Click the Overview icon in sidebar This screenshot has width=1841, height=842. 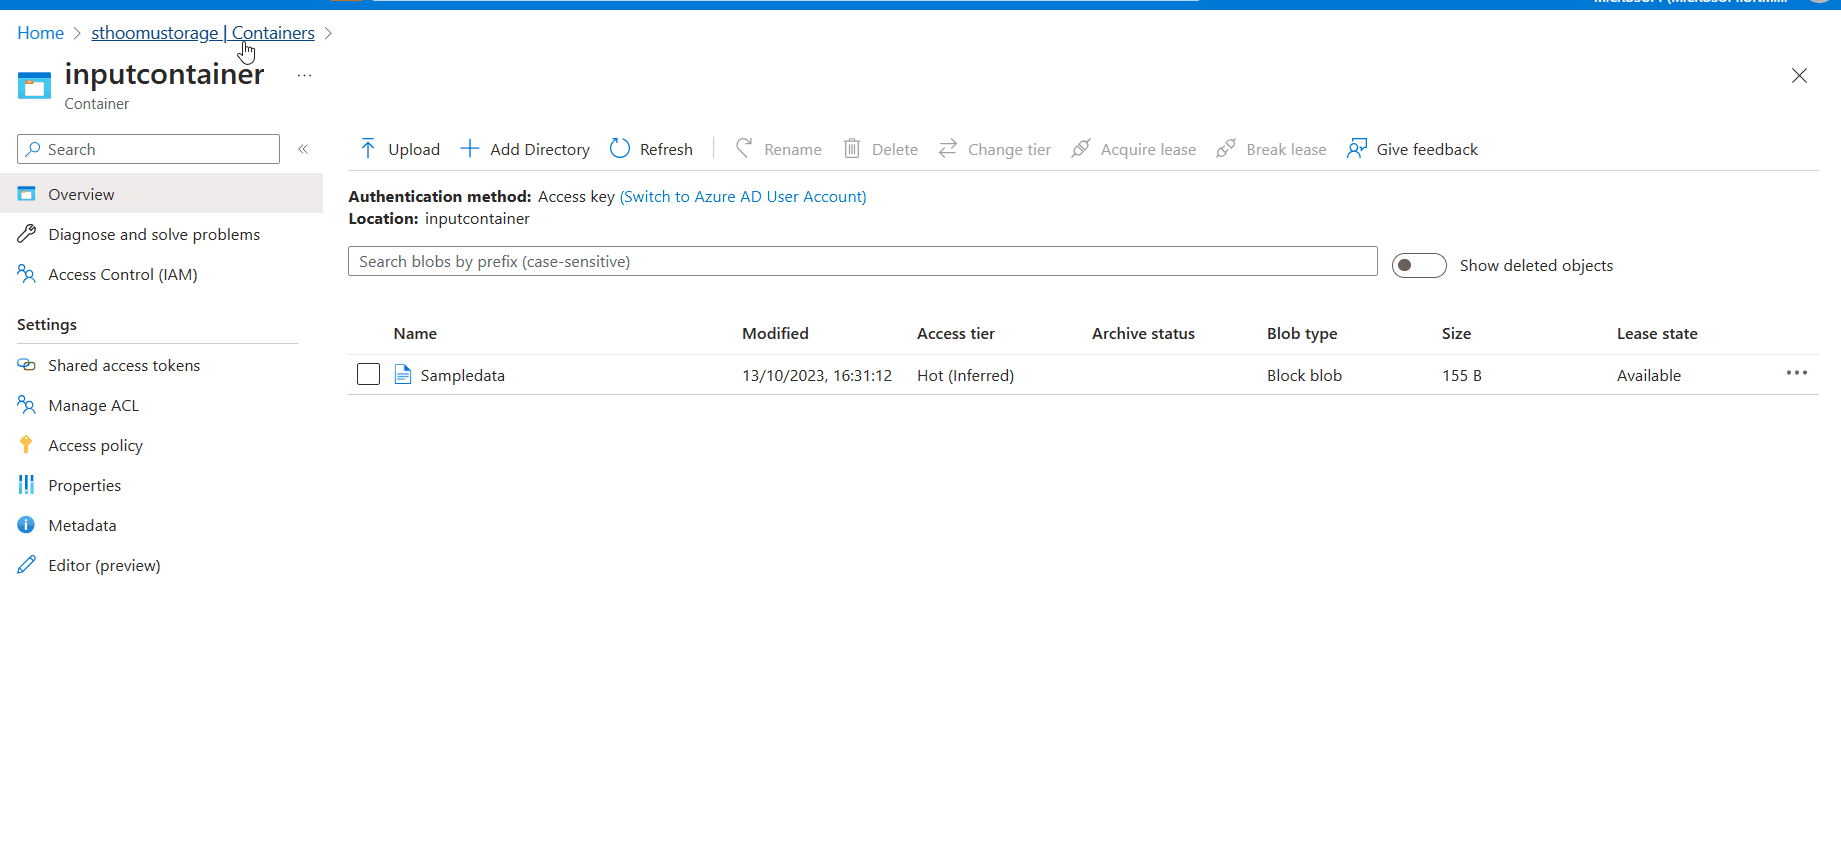(x=27, y=194)
